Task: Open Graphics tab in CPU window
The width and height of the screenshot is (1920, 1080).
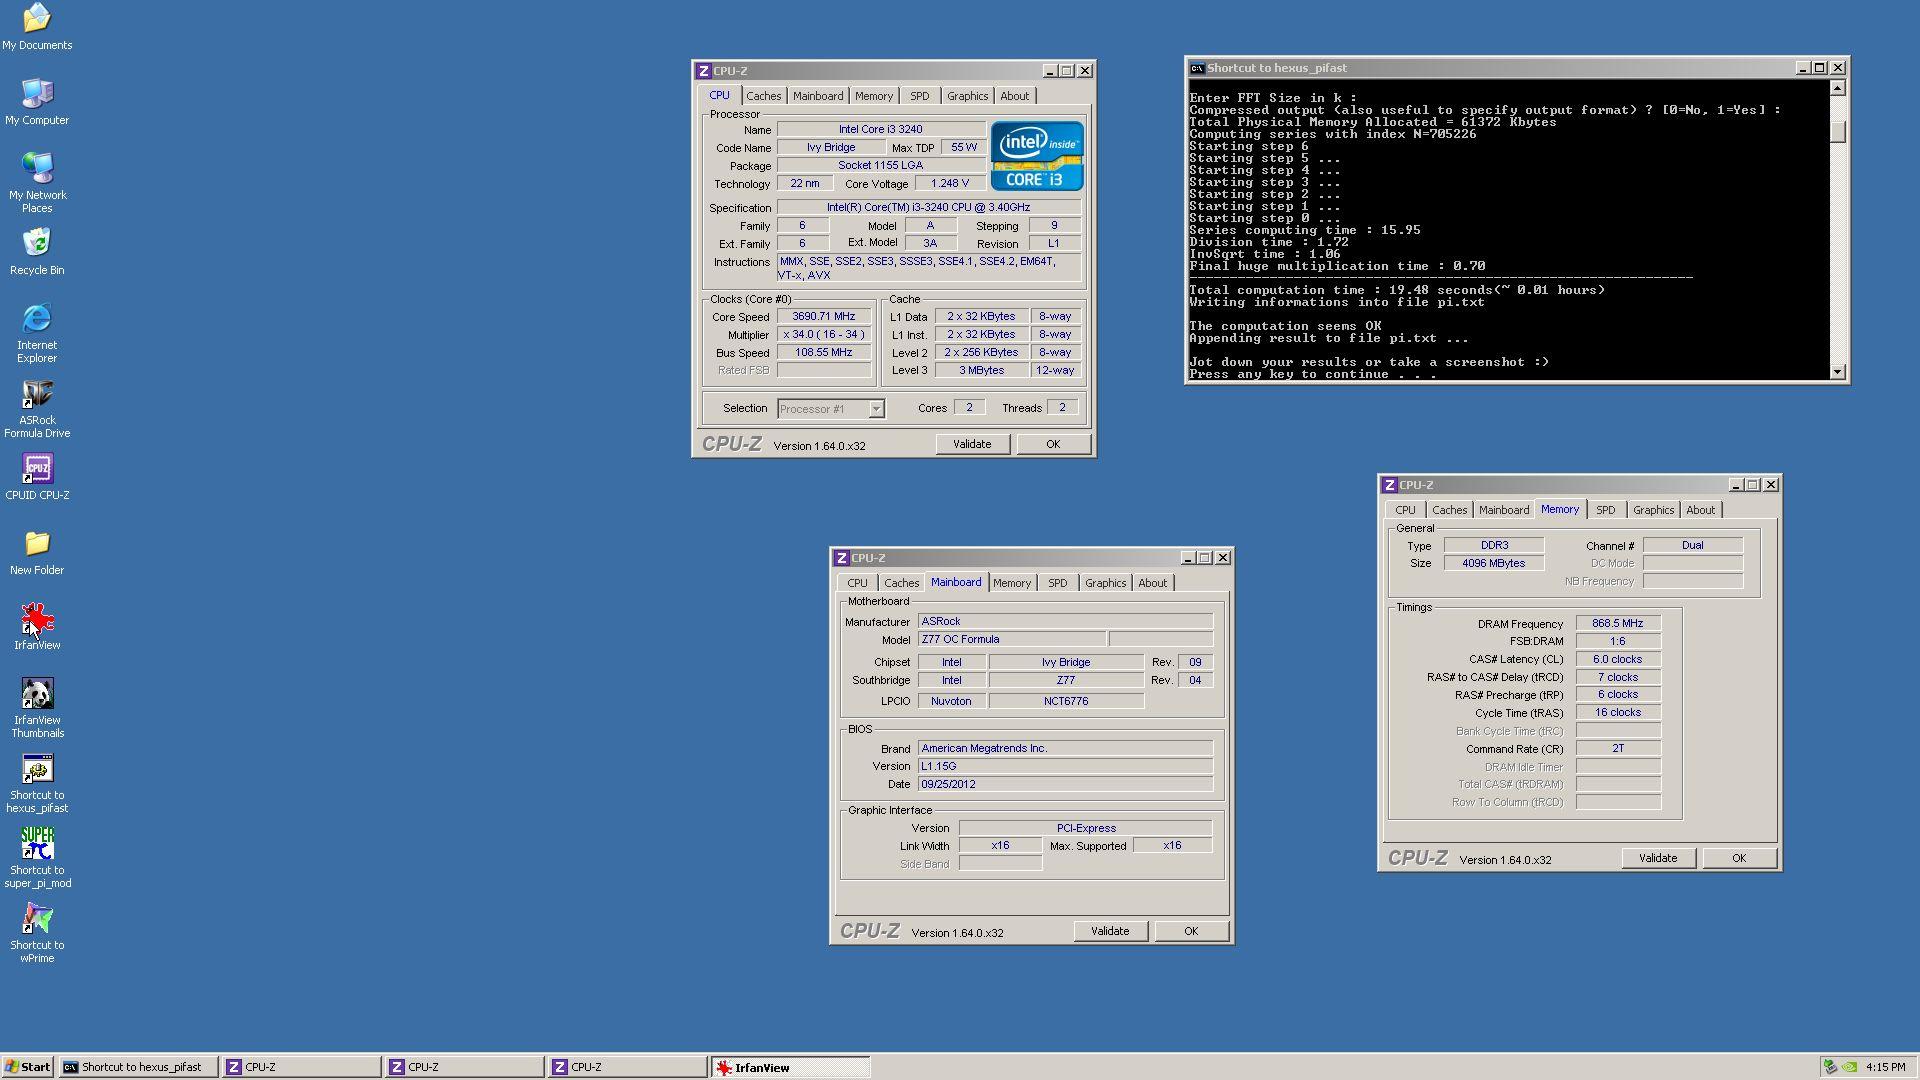Action: [x=967, y=96]
